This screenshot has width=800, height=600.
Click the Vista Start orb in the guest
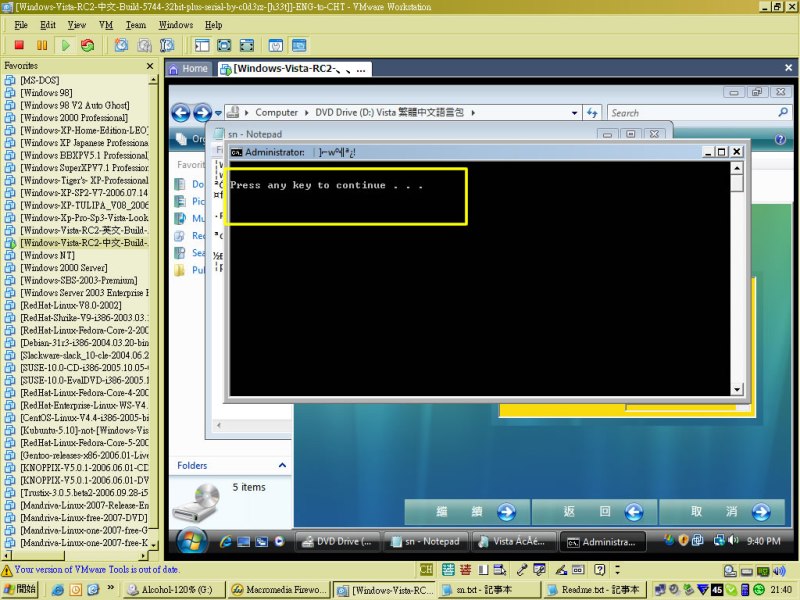point(192,540)
